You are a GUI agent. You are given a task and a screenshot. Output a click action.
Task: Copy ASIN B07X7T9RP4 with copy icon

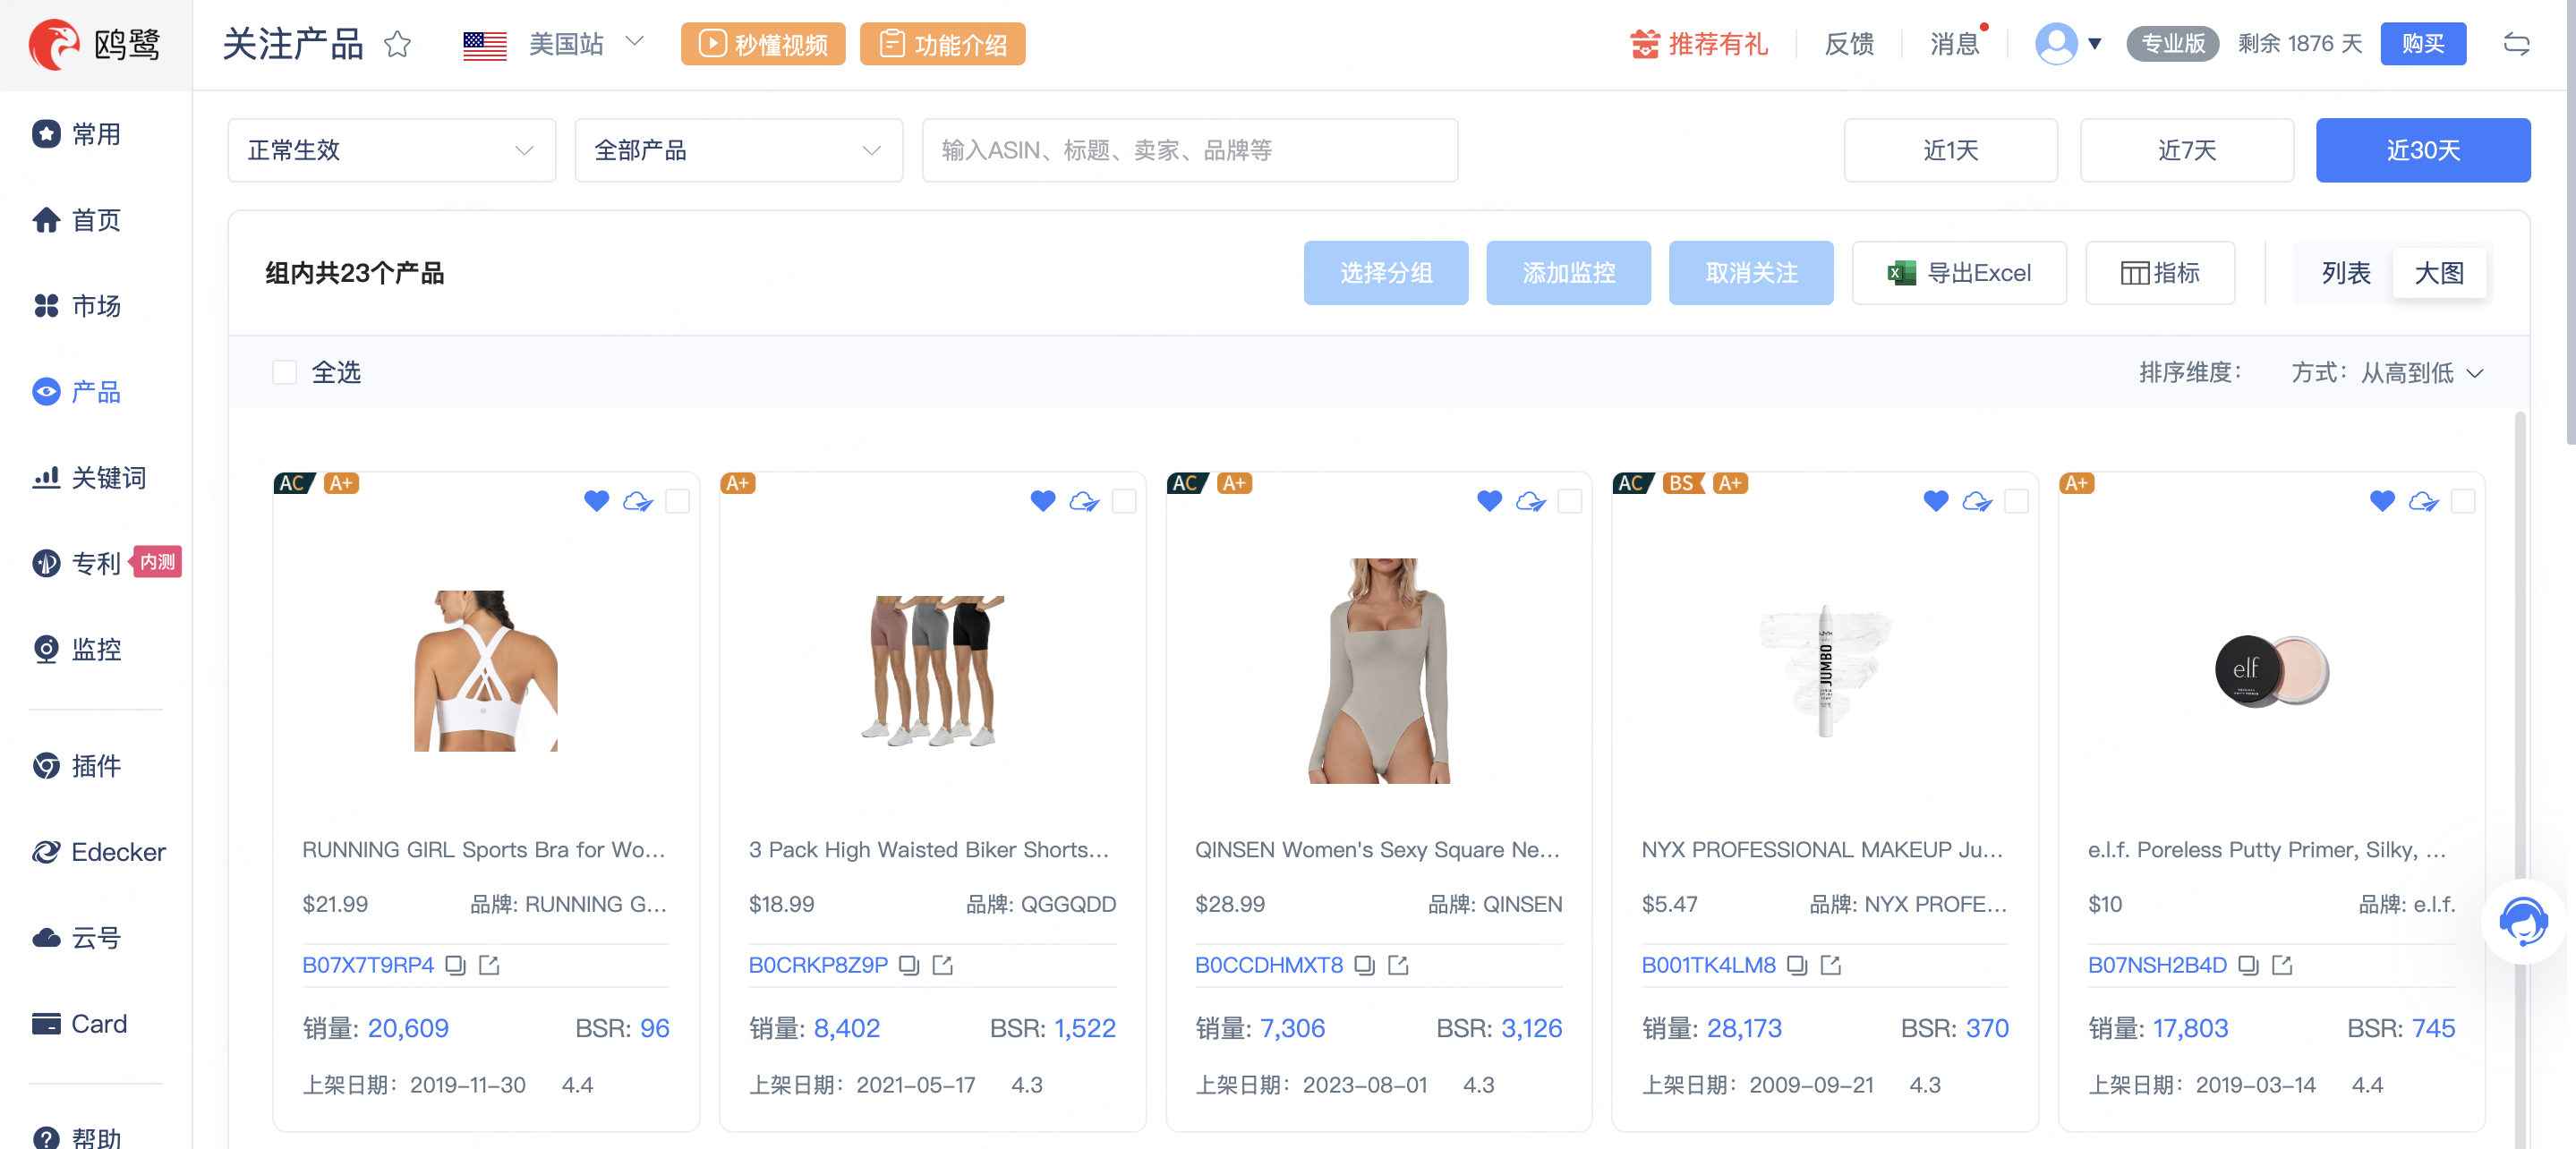pos(455,965)
